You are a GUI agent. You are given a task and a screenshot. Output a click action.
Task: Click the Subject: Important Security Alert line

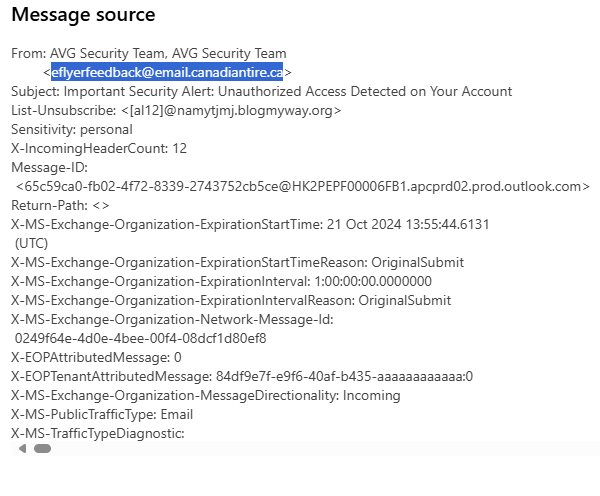point(262,91)
